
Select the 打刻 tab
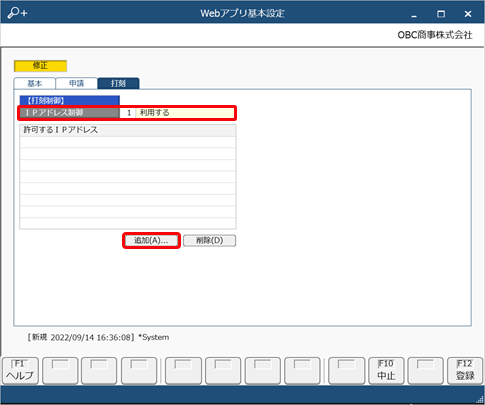pos(118,83)
